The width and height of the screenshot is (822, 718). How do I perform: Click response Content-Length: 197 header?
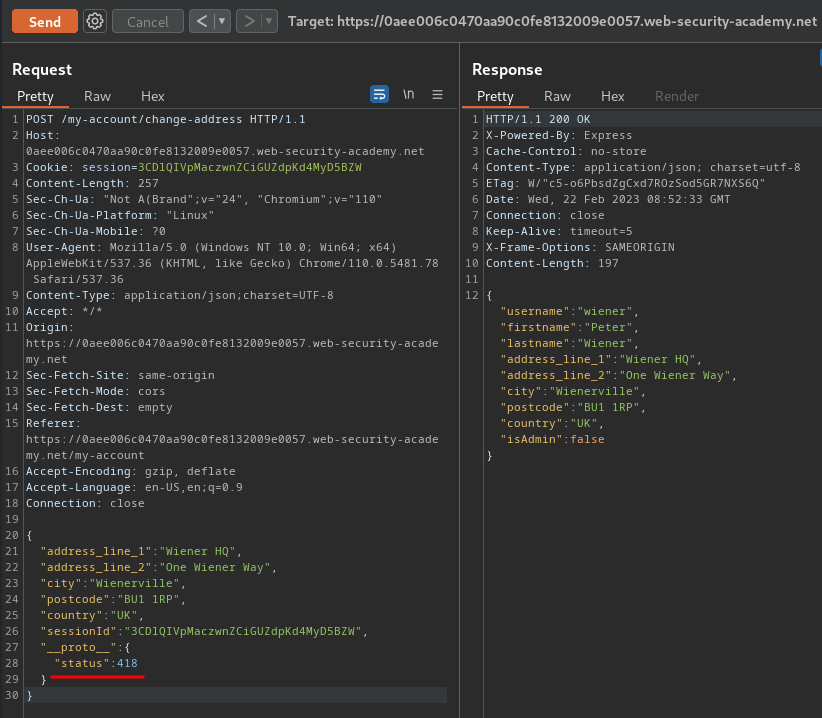(x=552, y=263)
